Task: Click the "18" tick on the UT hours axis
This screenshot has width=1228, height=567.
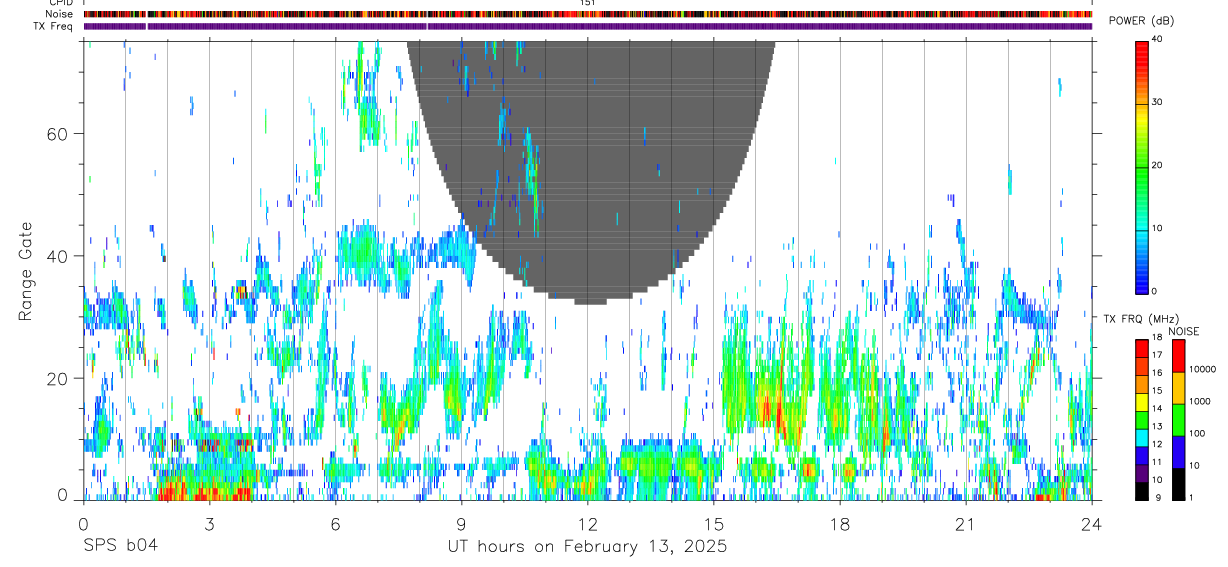Action: [x=840, y=524]
